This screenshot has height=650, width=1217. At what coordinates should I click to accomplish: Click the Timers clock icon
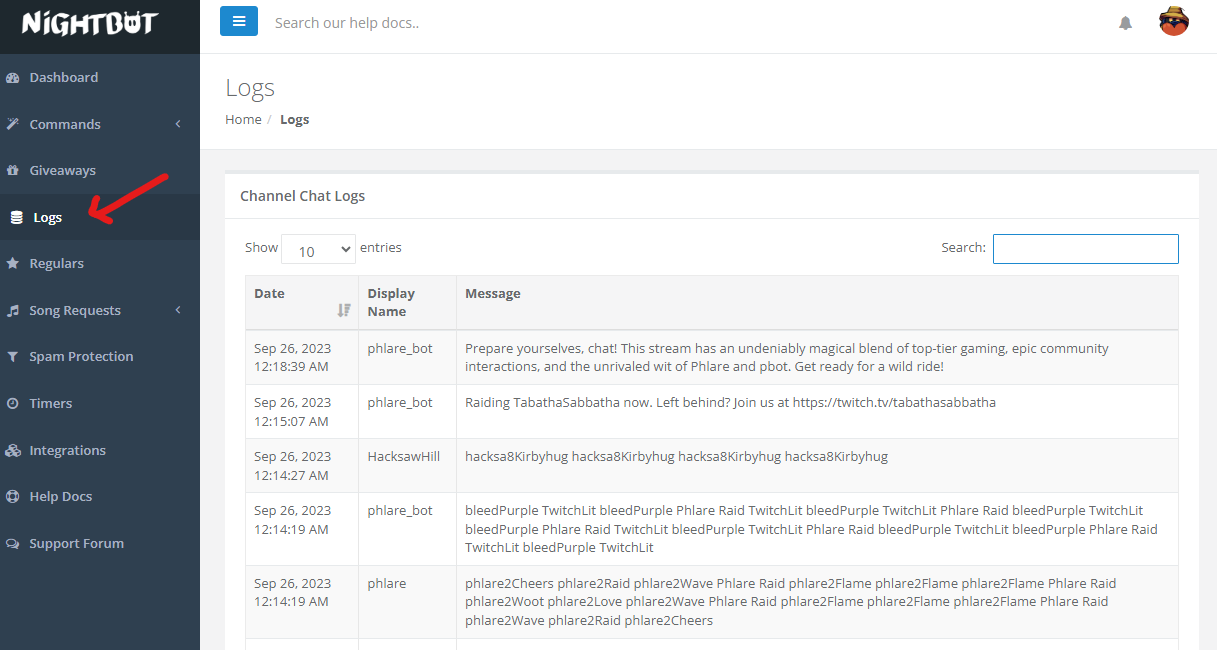13,403
